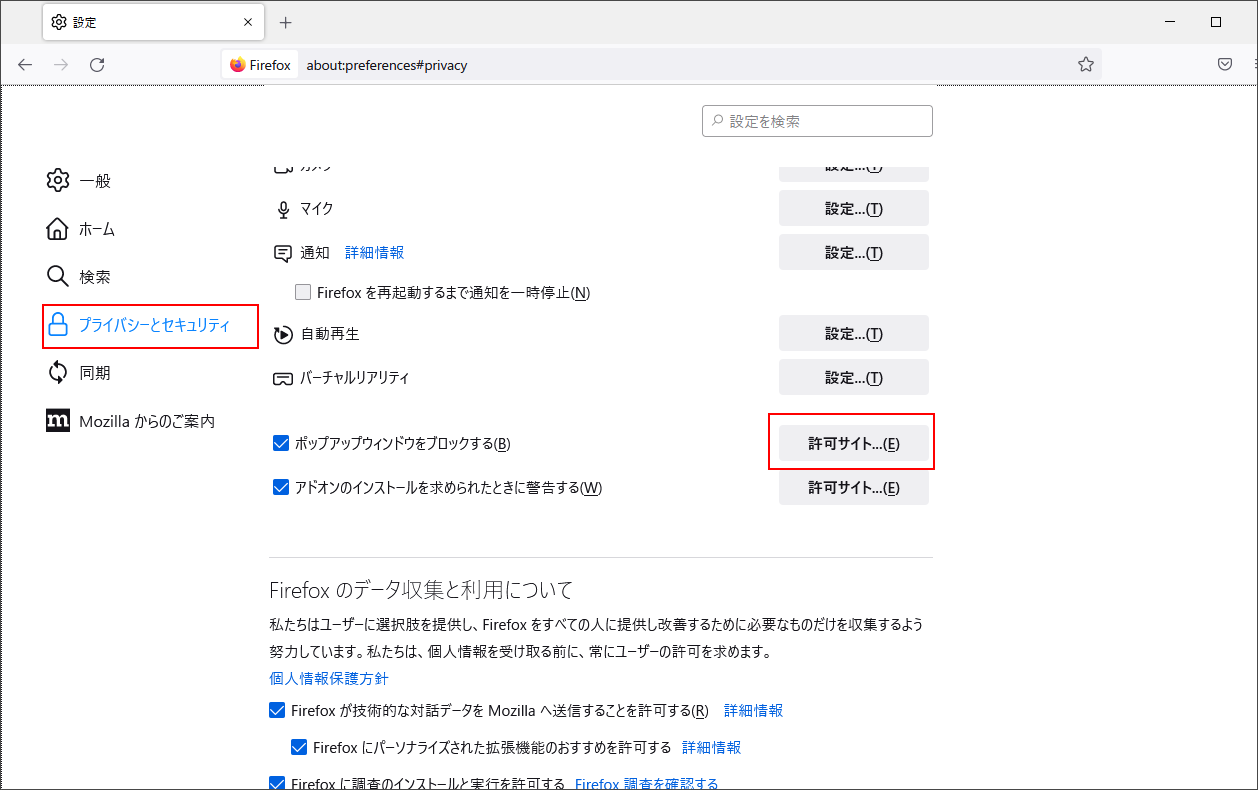
Task: Uncheck Firefox の技術的な対話データ送信許可
Action: tap(276, 710)
